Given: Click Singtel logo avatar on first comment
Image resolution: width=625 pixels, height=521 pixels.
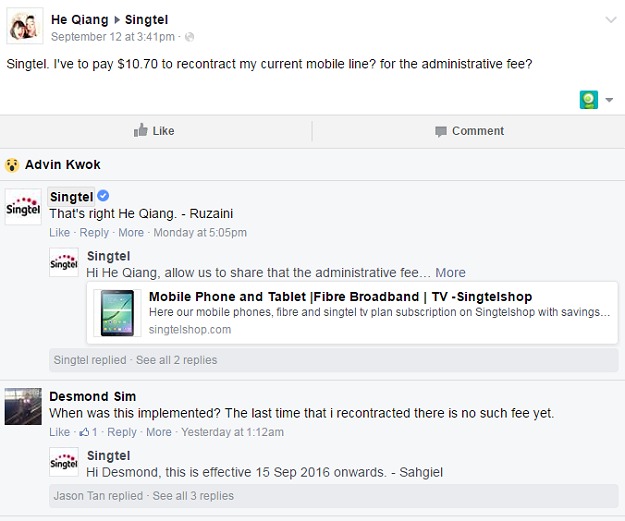Looking at the screenshot, I should coord(23,206).
